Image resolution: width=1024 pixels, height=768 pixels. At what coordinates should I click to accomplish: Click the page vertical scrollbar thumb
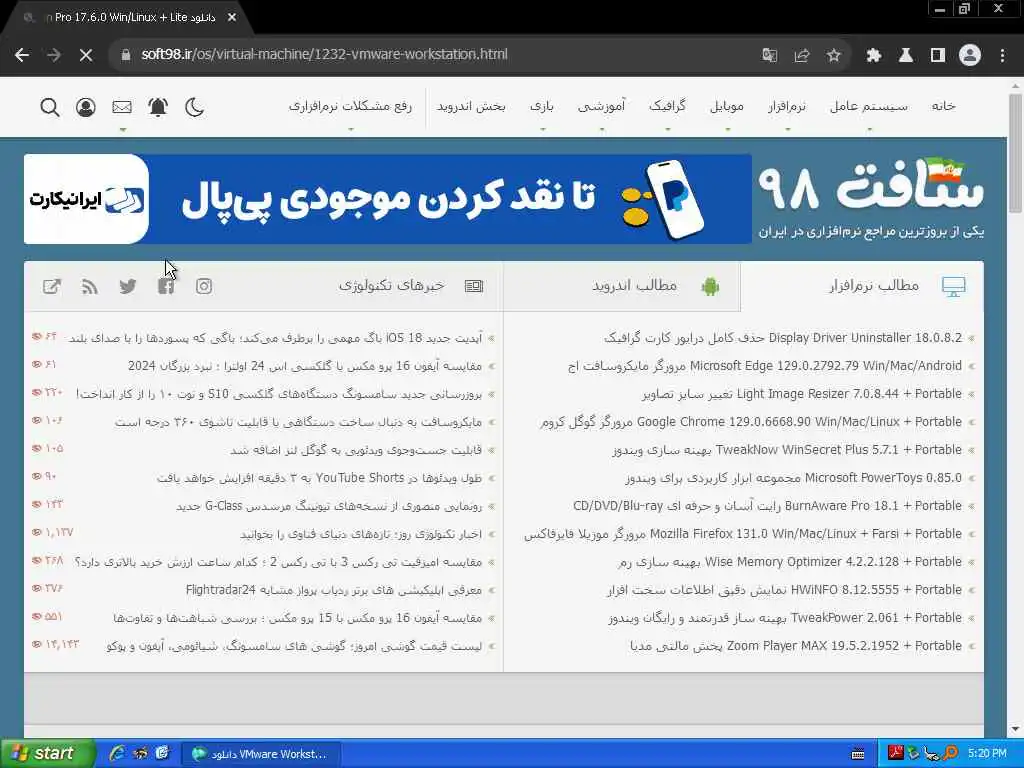1015,153
